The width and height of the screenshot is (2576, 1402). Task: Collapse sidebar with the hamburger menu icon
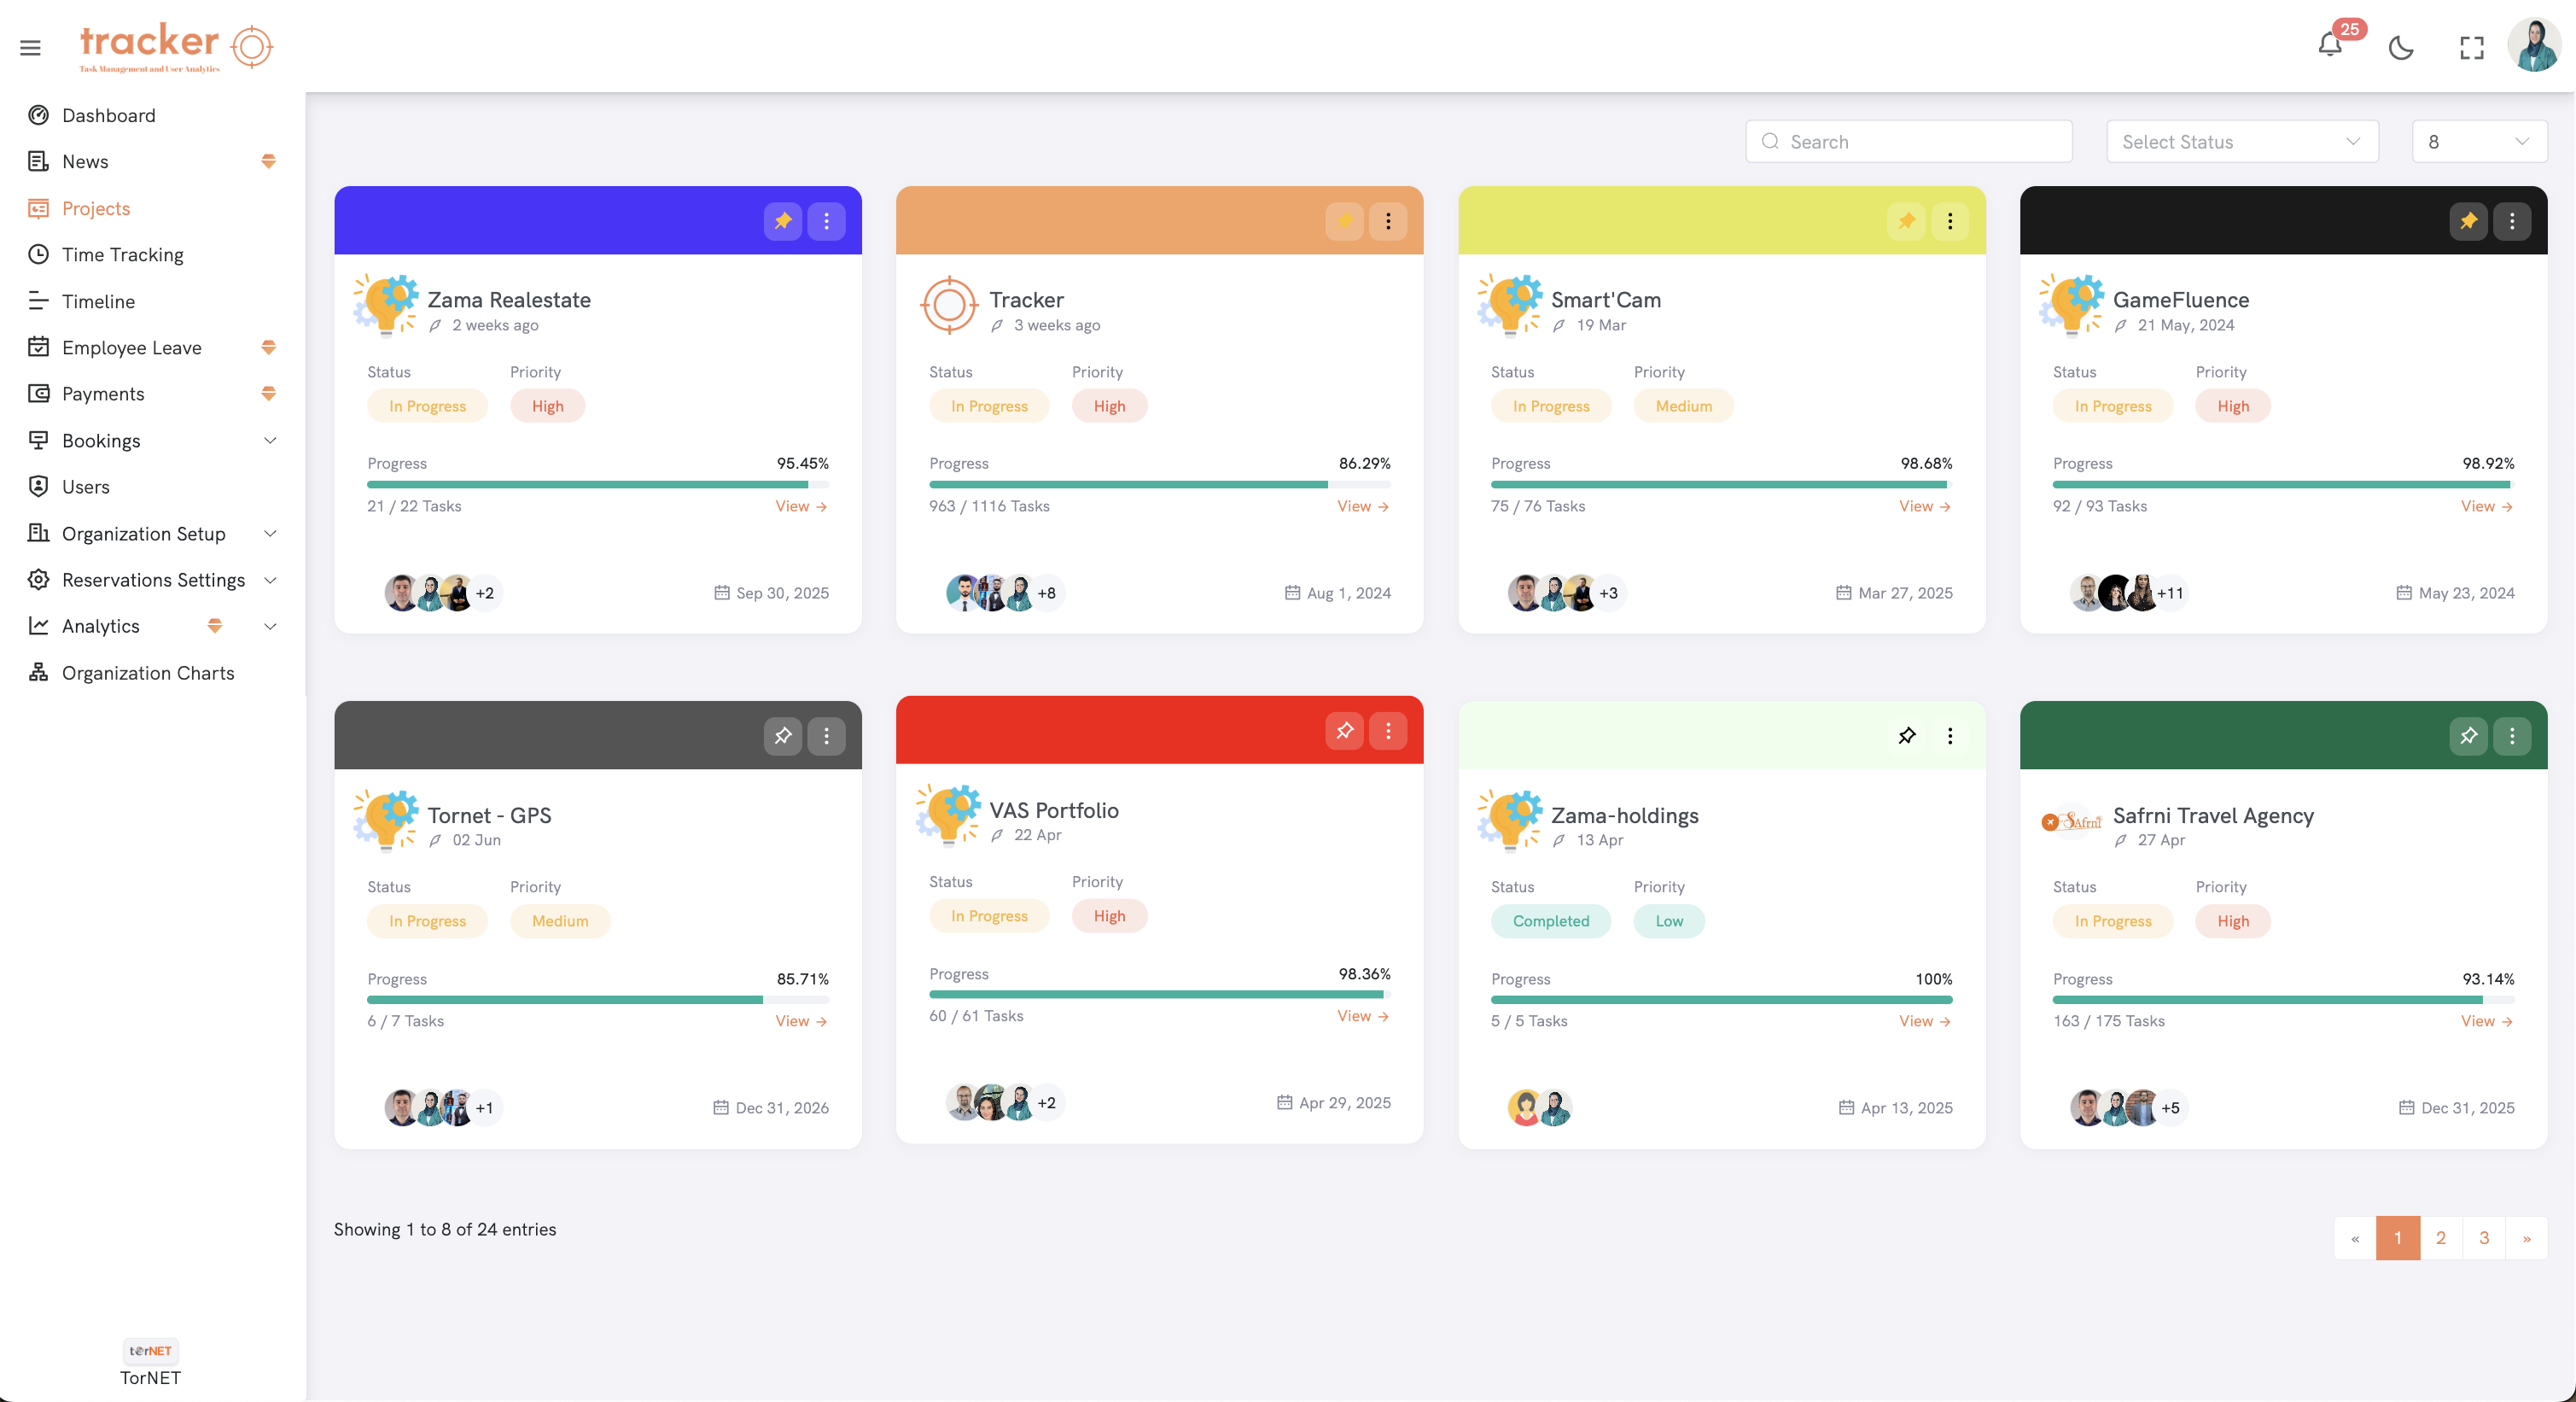point(30,47)
